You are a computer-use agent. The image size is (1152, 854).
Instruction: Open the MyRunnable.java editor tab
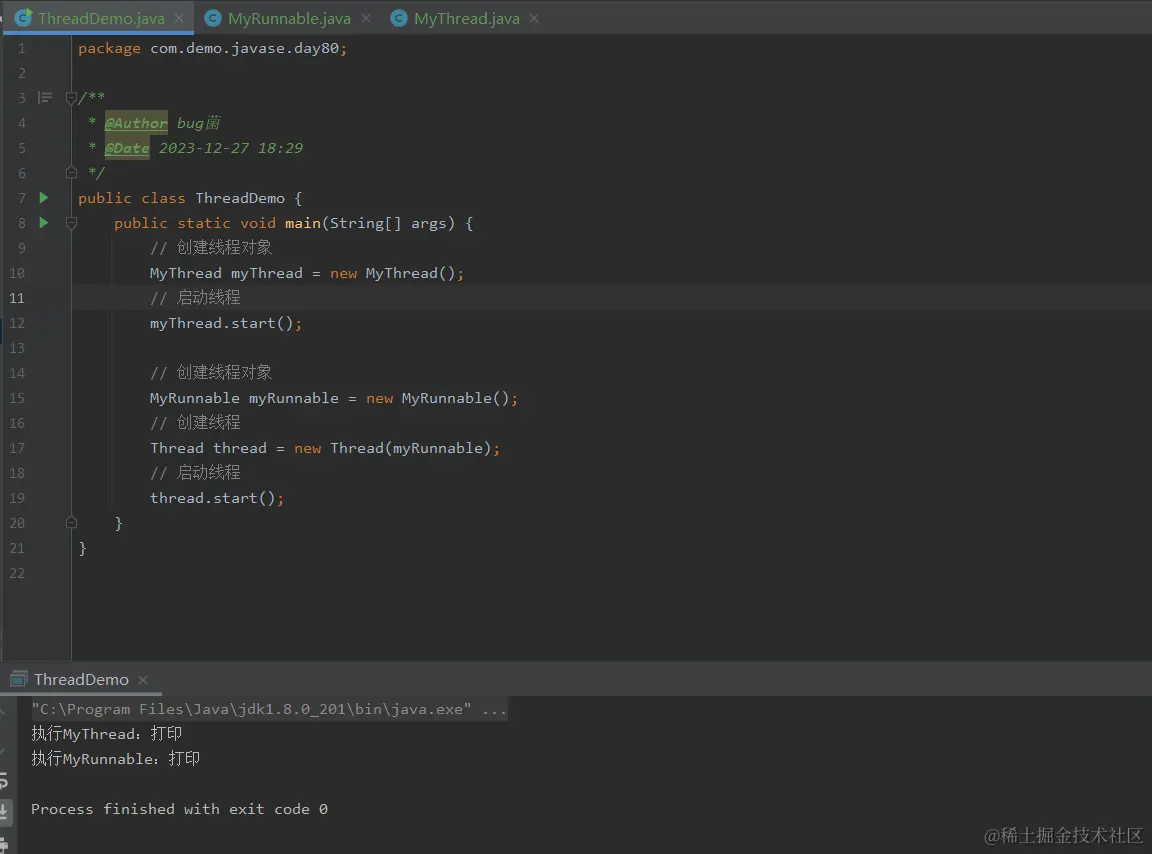289,18
